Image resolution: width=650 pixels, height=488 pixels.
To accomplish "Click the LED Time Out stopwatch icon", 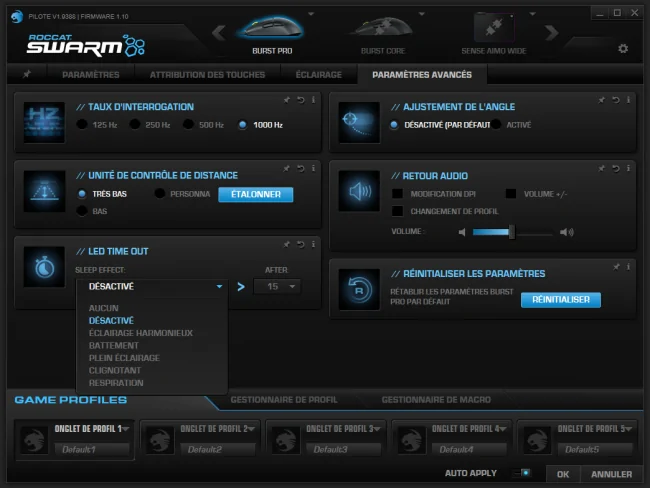I will 44,267.
